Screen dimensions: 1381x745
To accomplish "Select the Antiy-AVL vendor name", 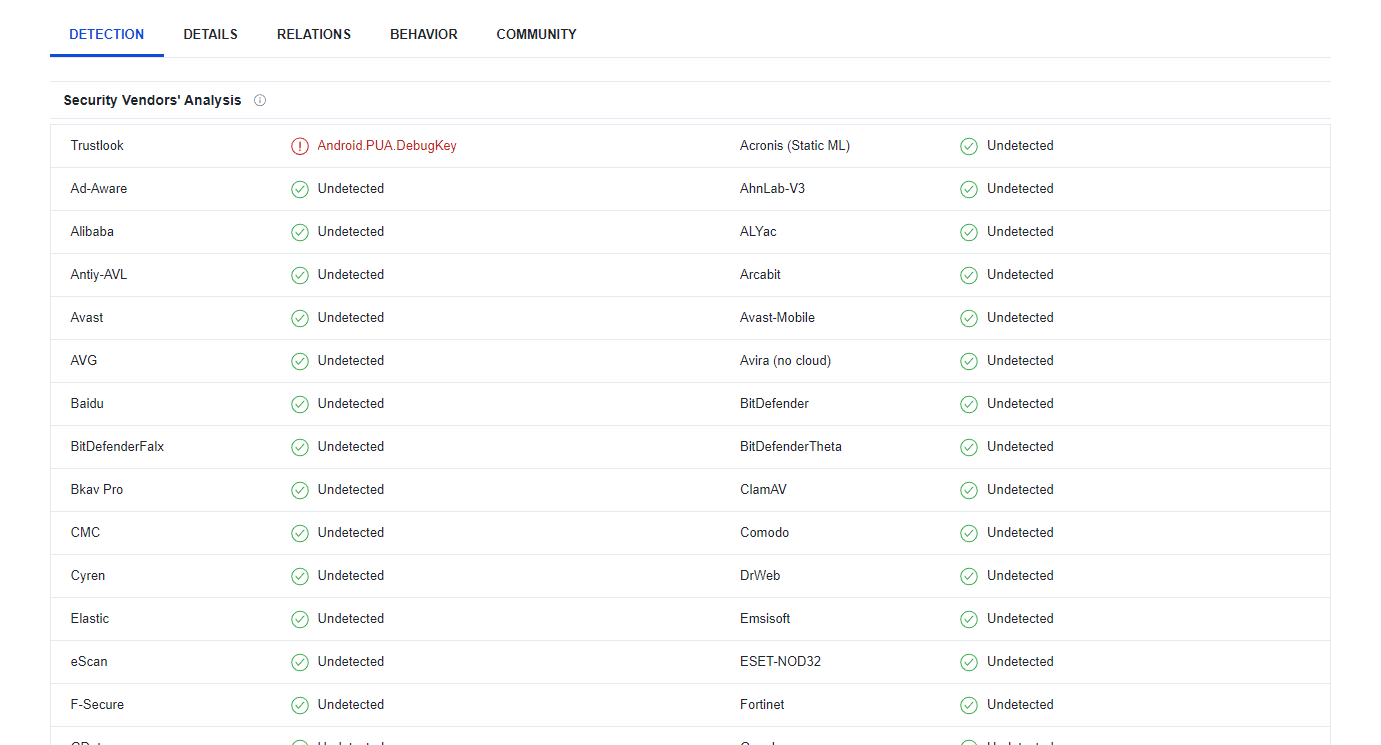I will click(99, 275).
